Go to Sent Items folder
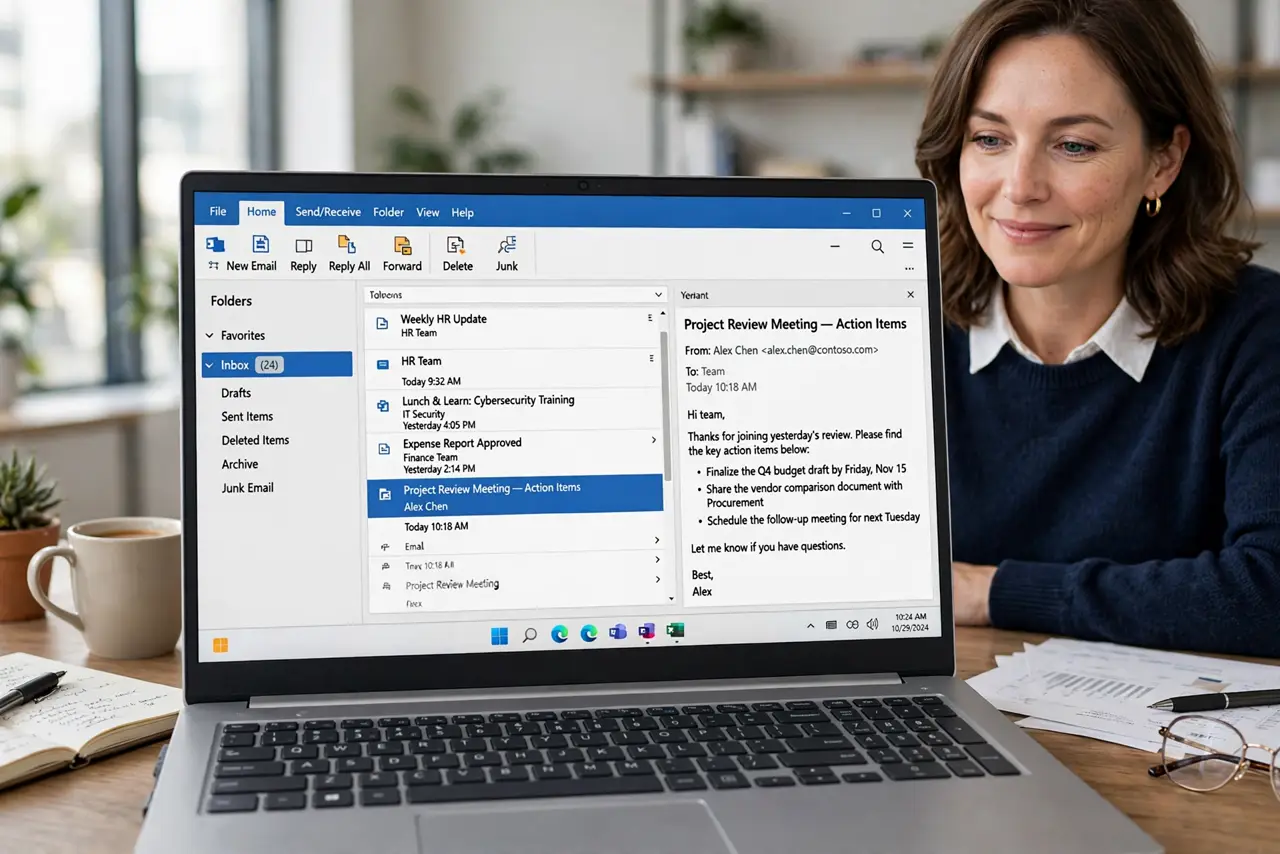Image resolution: width=1280 pixels, height=854 pixels. point(247,417)
